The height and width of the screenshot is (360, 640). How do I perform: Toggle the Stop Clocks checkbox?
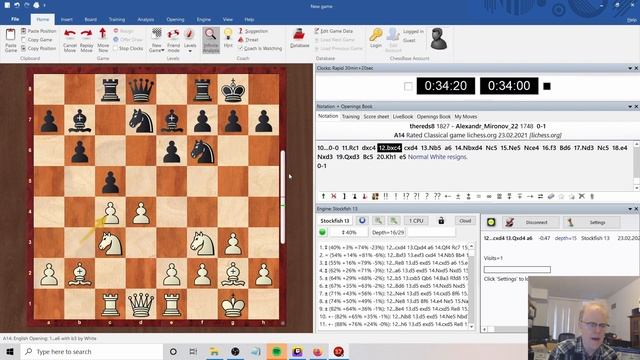point(116,48)
